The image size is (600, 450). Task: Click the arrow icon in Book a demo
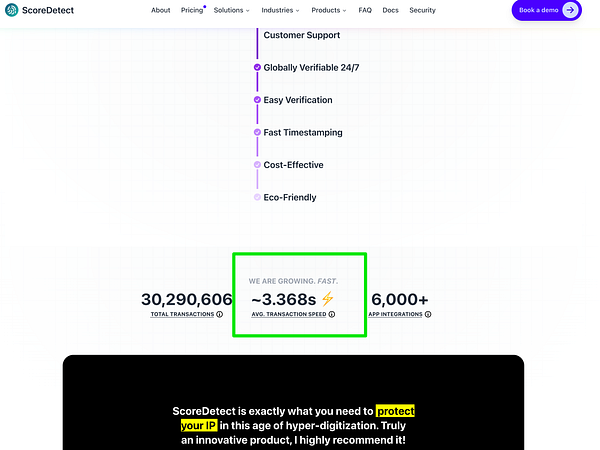tap(570, 10)
